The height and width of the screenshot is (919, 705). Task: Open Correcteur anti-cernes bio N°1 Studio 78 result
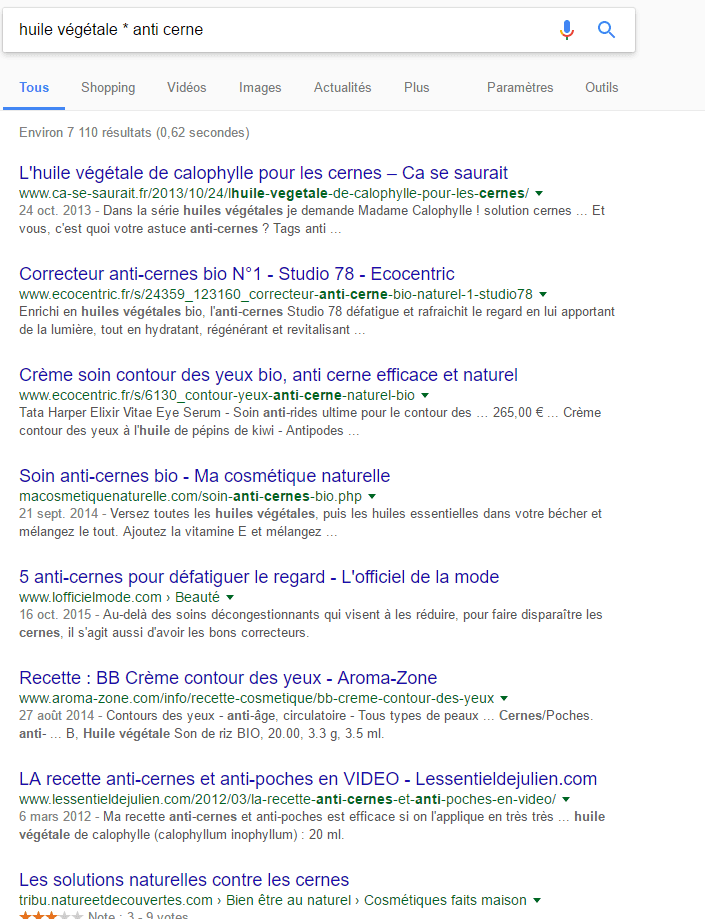[237, 274]
